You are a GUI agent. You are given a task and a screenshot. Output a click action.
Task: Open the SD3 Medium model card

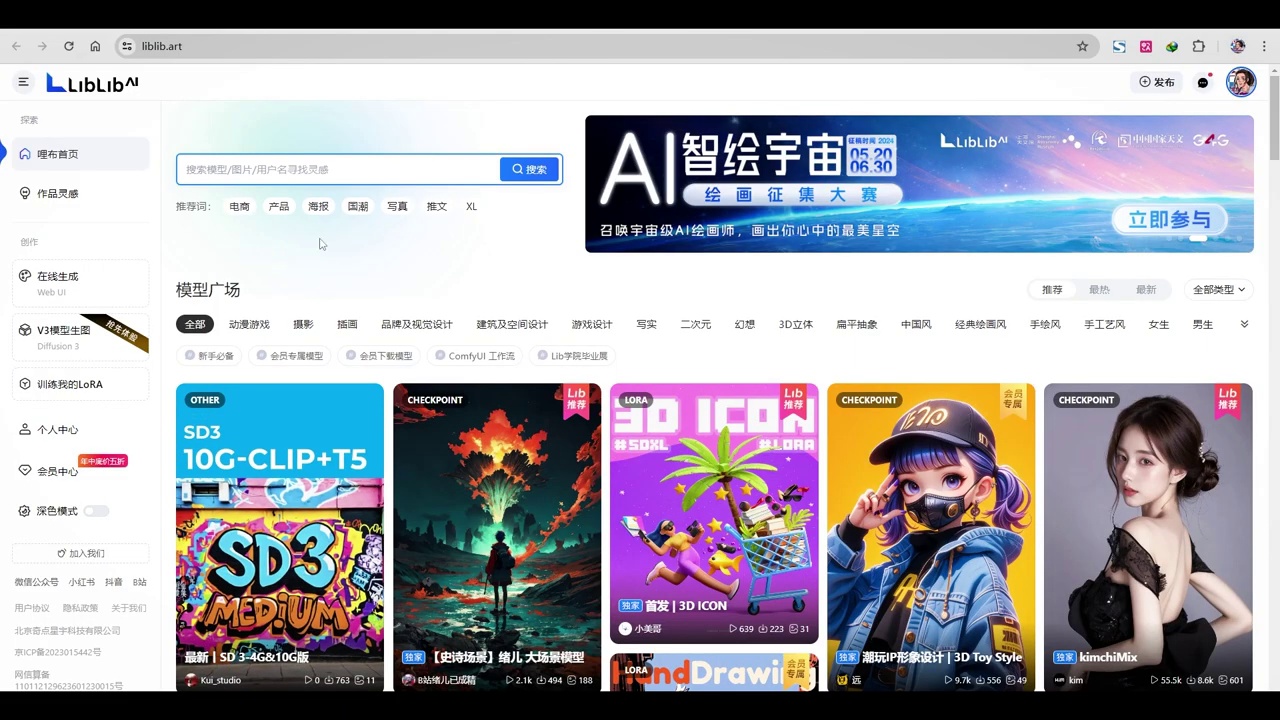[280, 537]
